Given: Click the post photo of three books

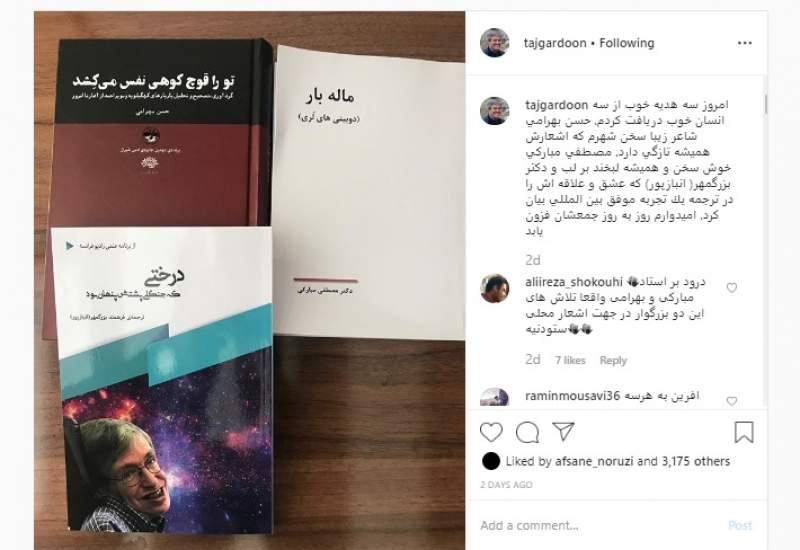Looking at the screenshot, I should pos(249,280).
